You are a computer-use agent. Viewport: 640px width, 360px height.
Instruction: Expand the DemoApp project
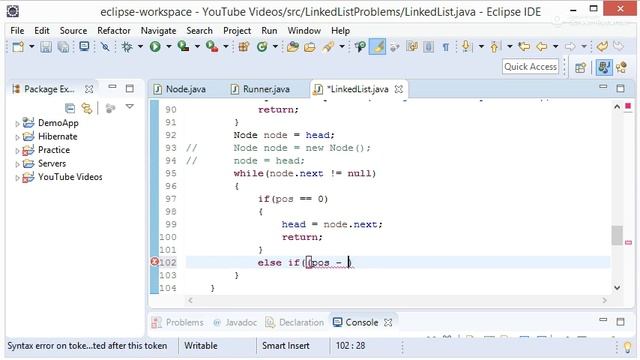point(17,124)
